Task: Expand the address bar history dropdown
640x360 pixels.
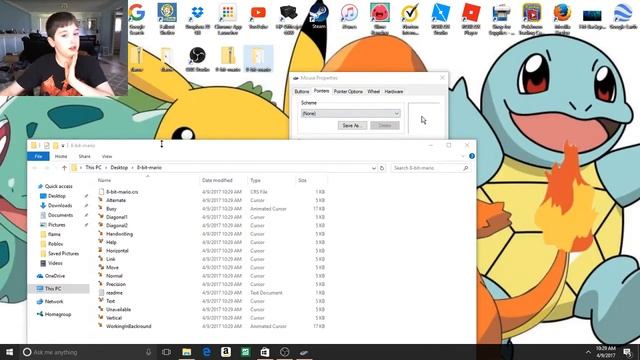Action: pyautogui.click(x=373, y=168)
